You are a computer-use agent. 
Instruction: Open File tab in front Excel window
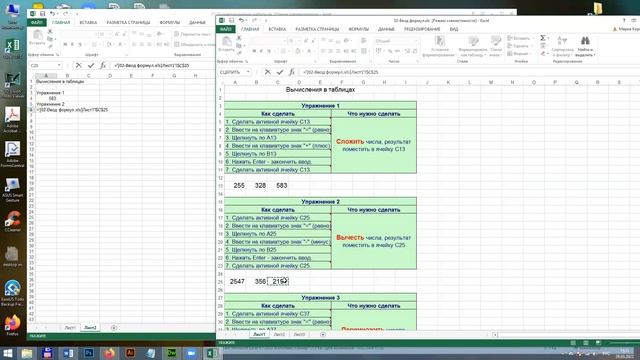pos(226,29)
